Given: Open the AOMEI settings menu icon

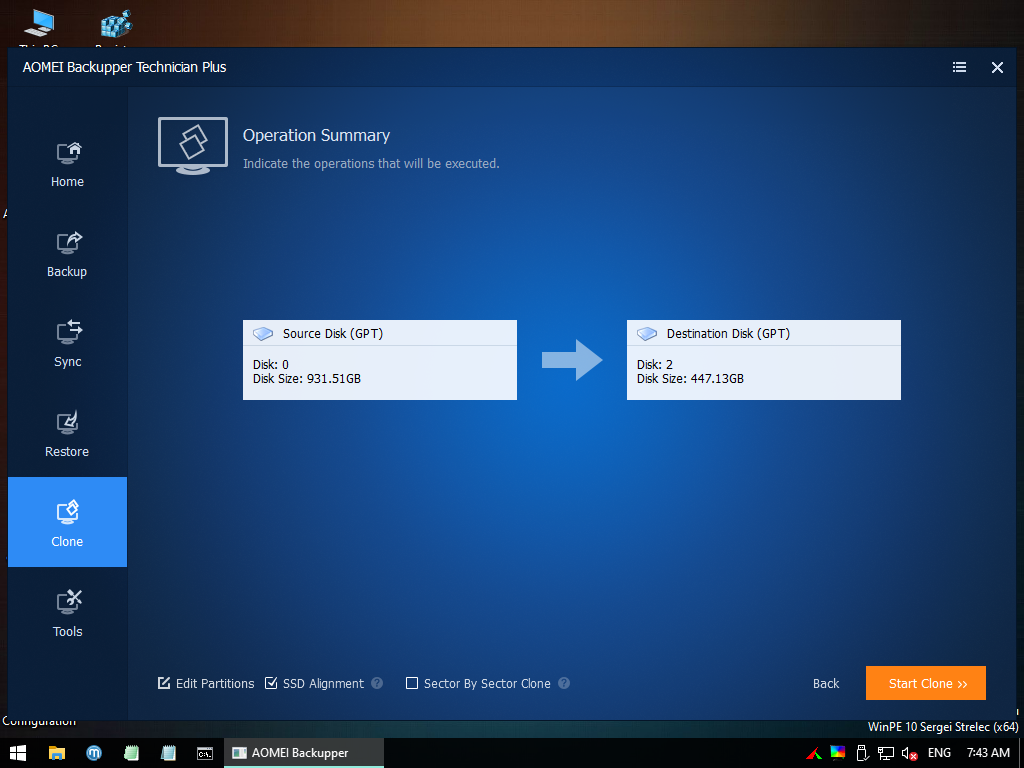Looking at the screenshot, I should click(x=959, y=67).
